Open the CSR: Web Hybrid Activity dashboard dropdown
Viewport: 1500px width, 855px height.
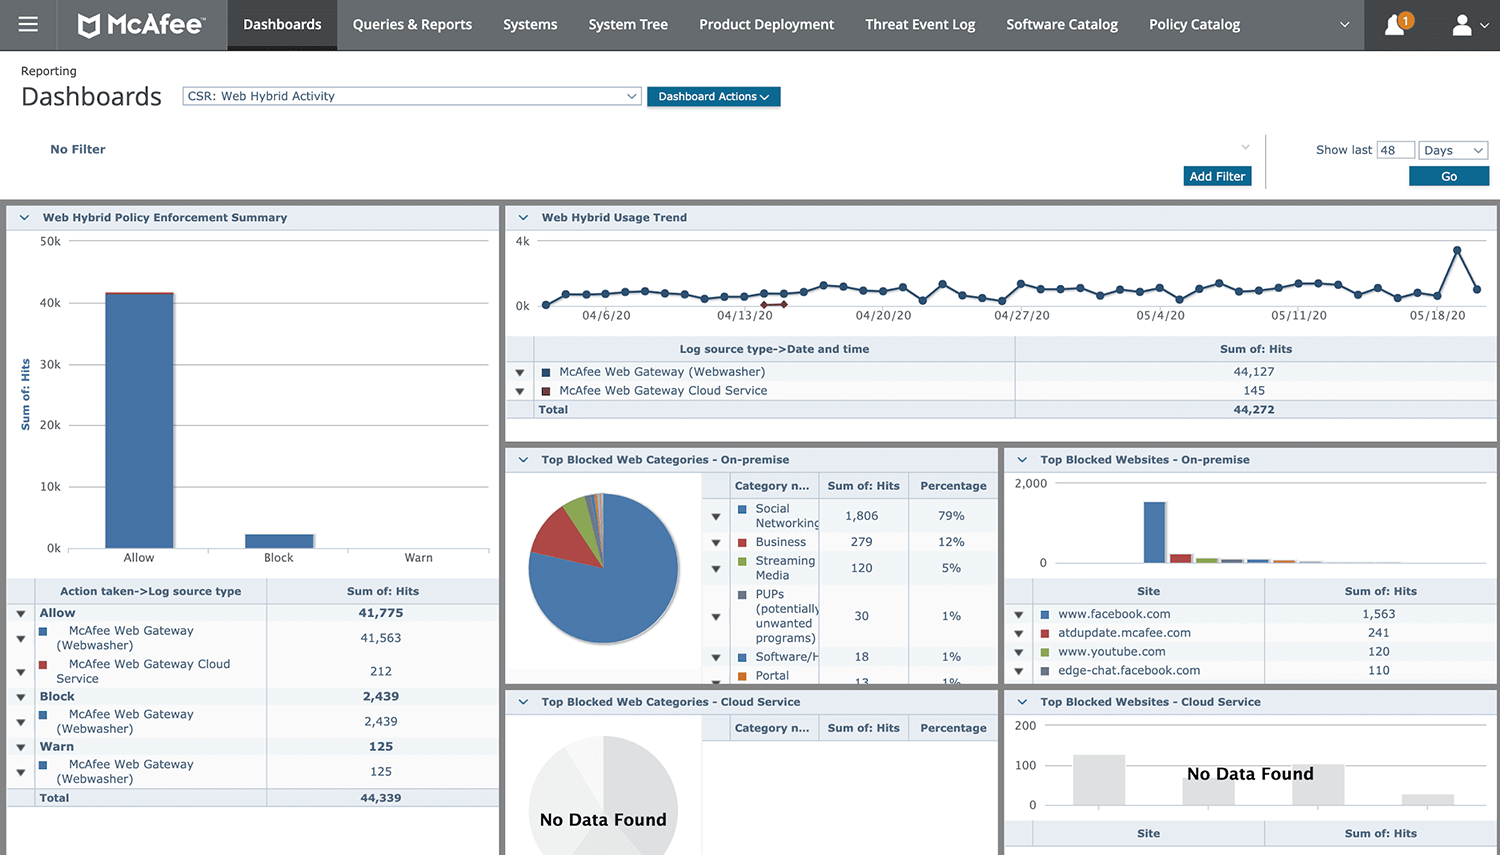click(411, 96)
